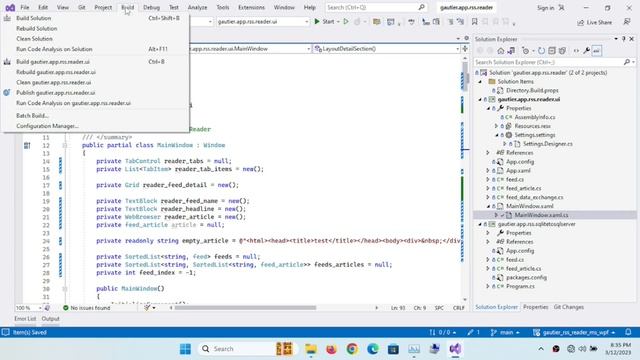Switch to Git Changes tab
This screenshot has height=360, width=640.
point(569,307)
